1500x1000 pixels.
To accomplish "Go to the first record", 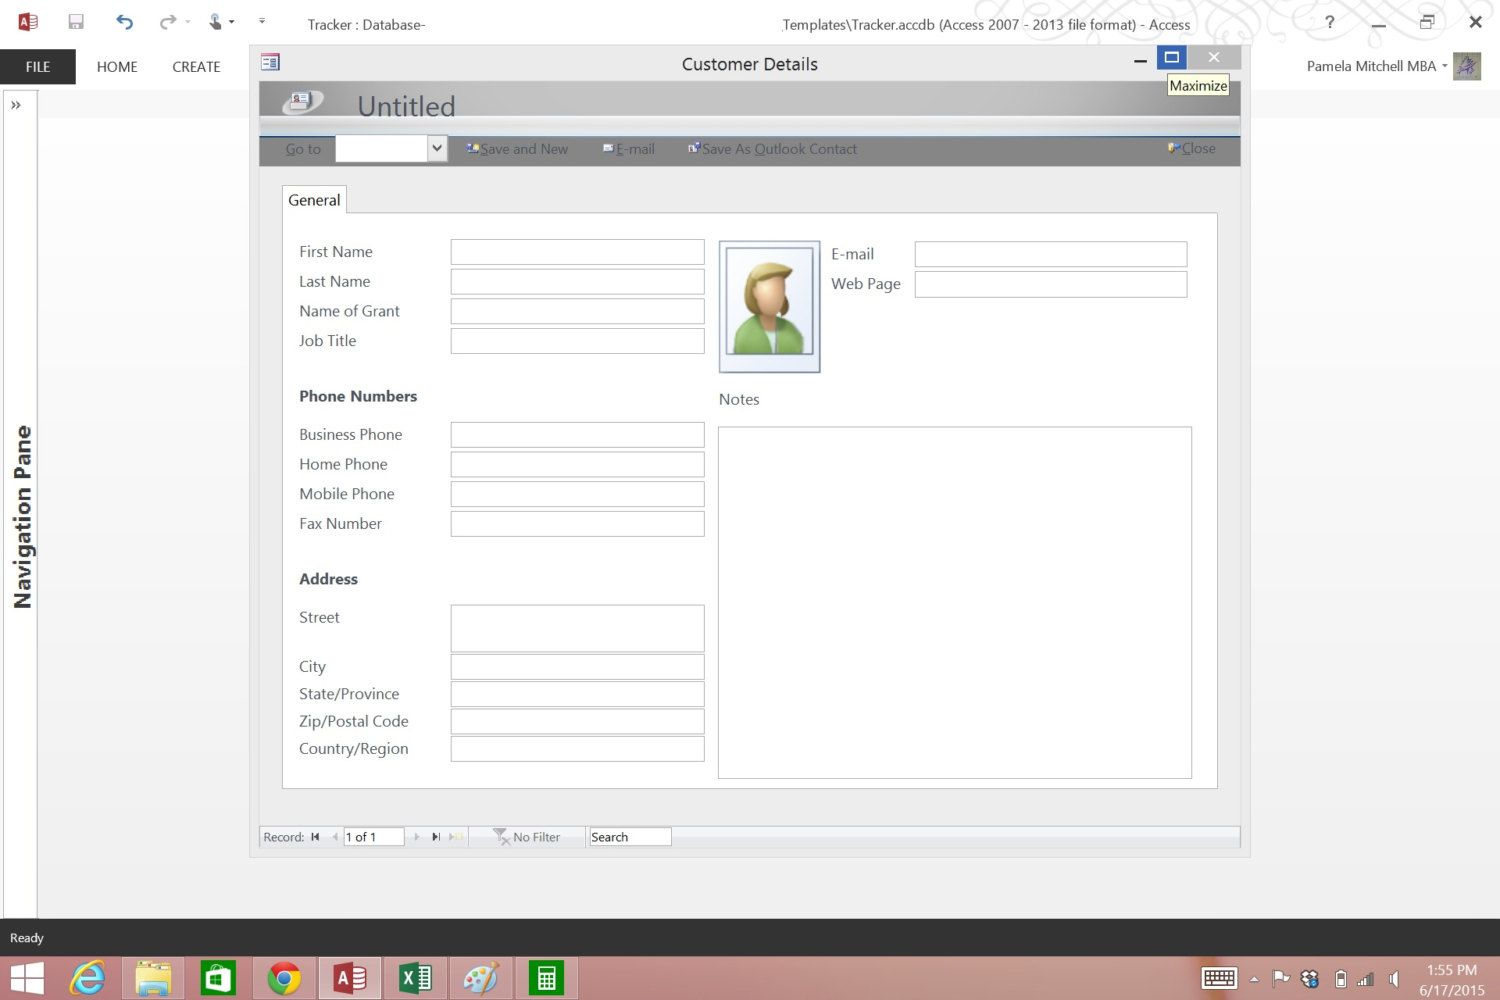I will click(315, 837).
